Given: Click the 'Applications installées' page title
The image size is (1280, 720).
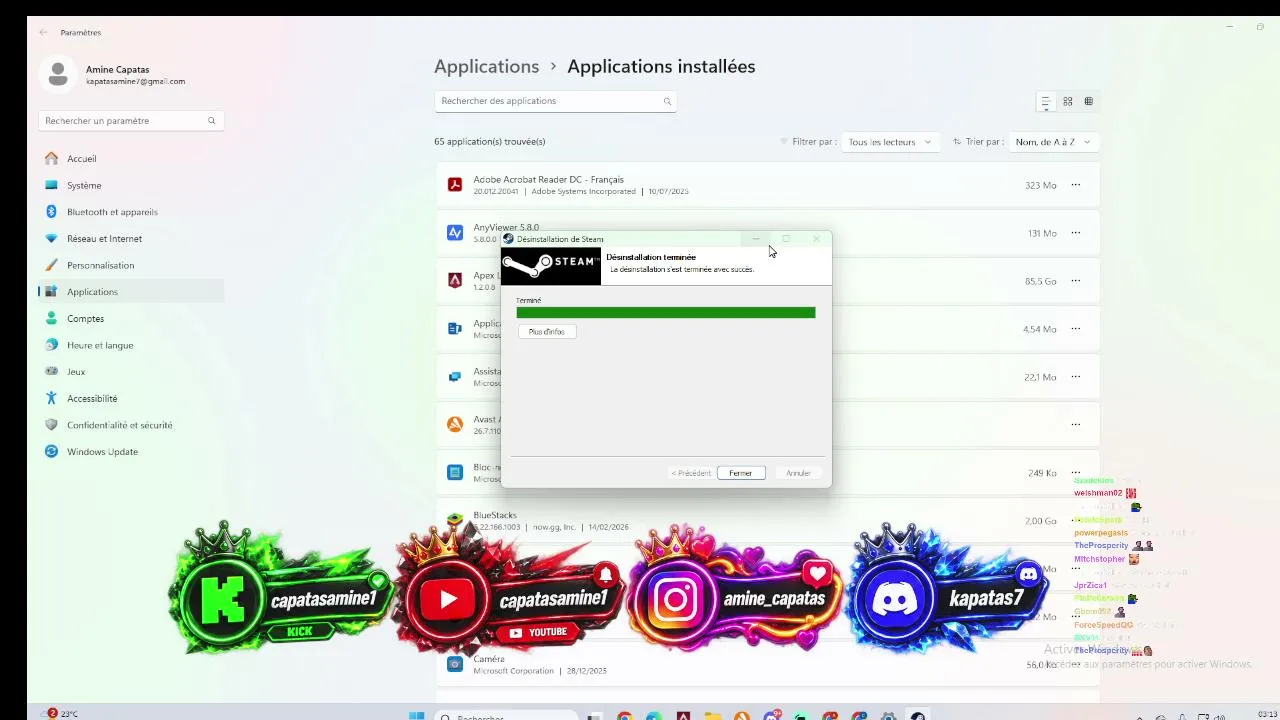Looking at the screenshot, I should (x=661, y=66).
